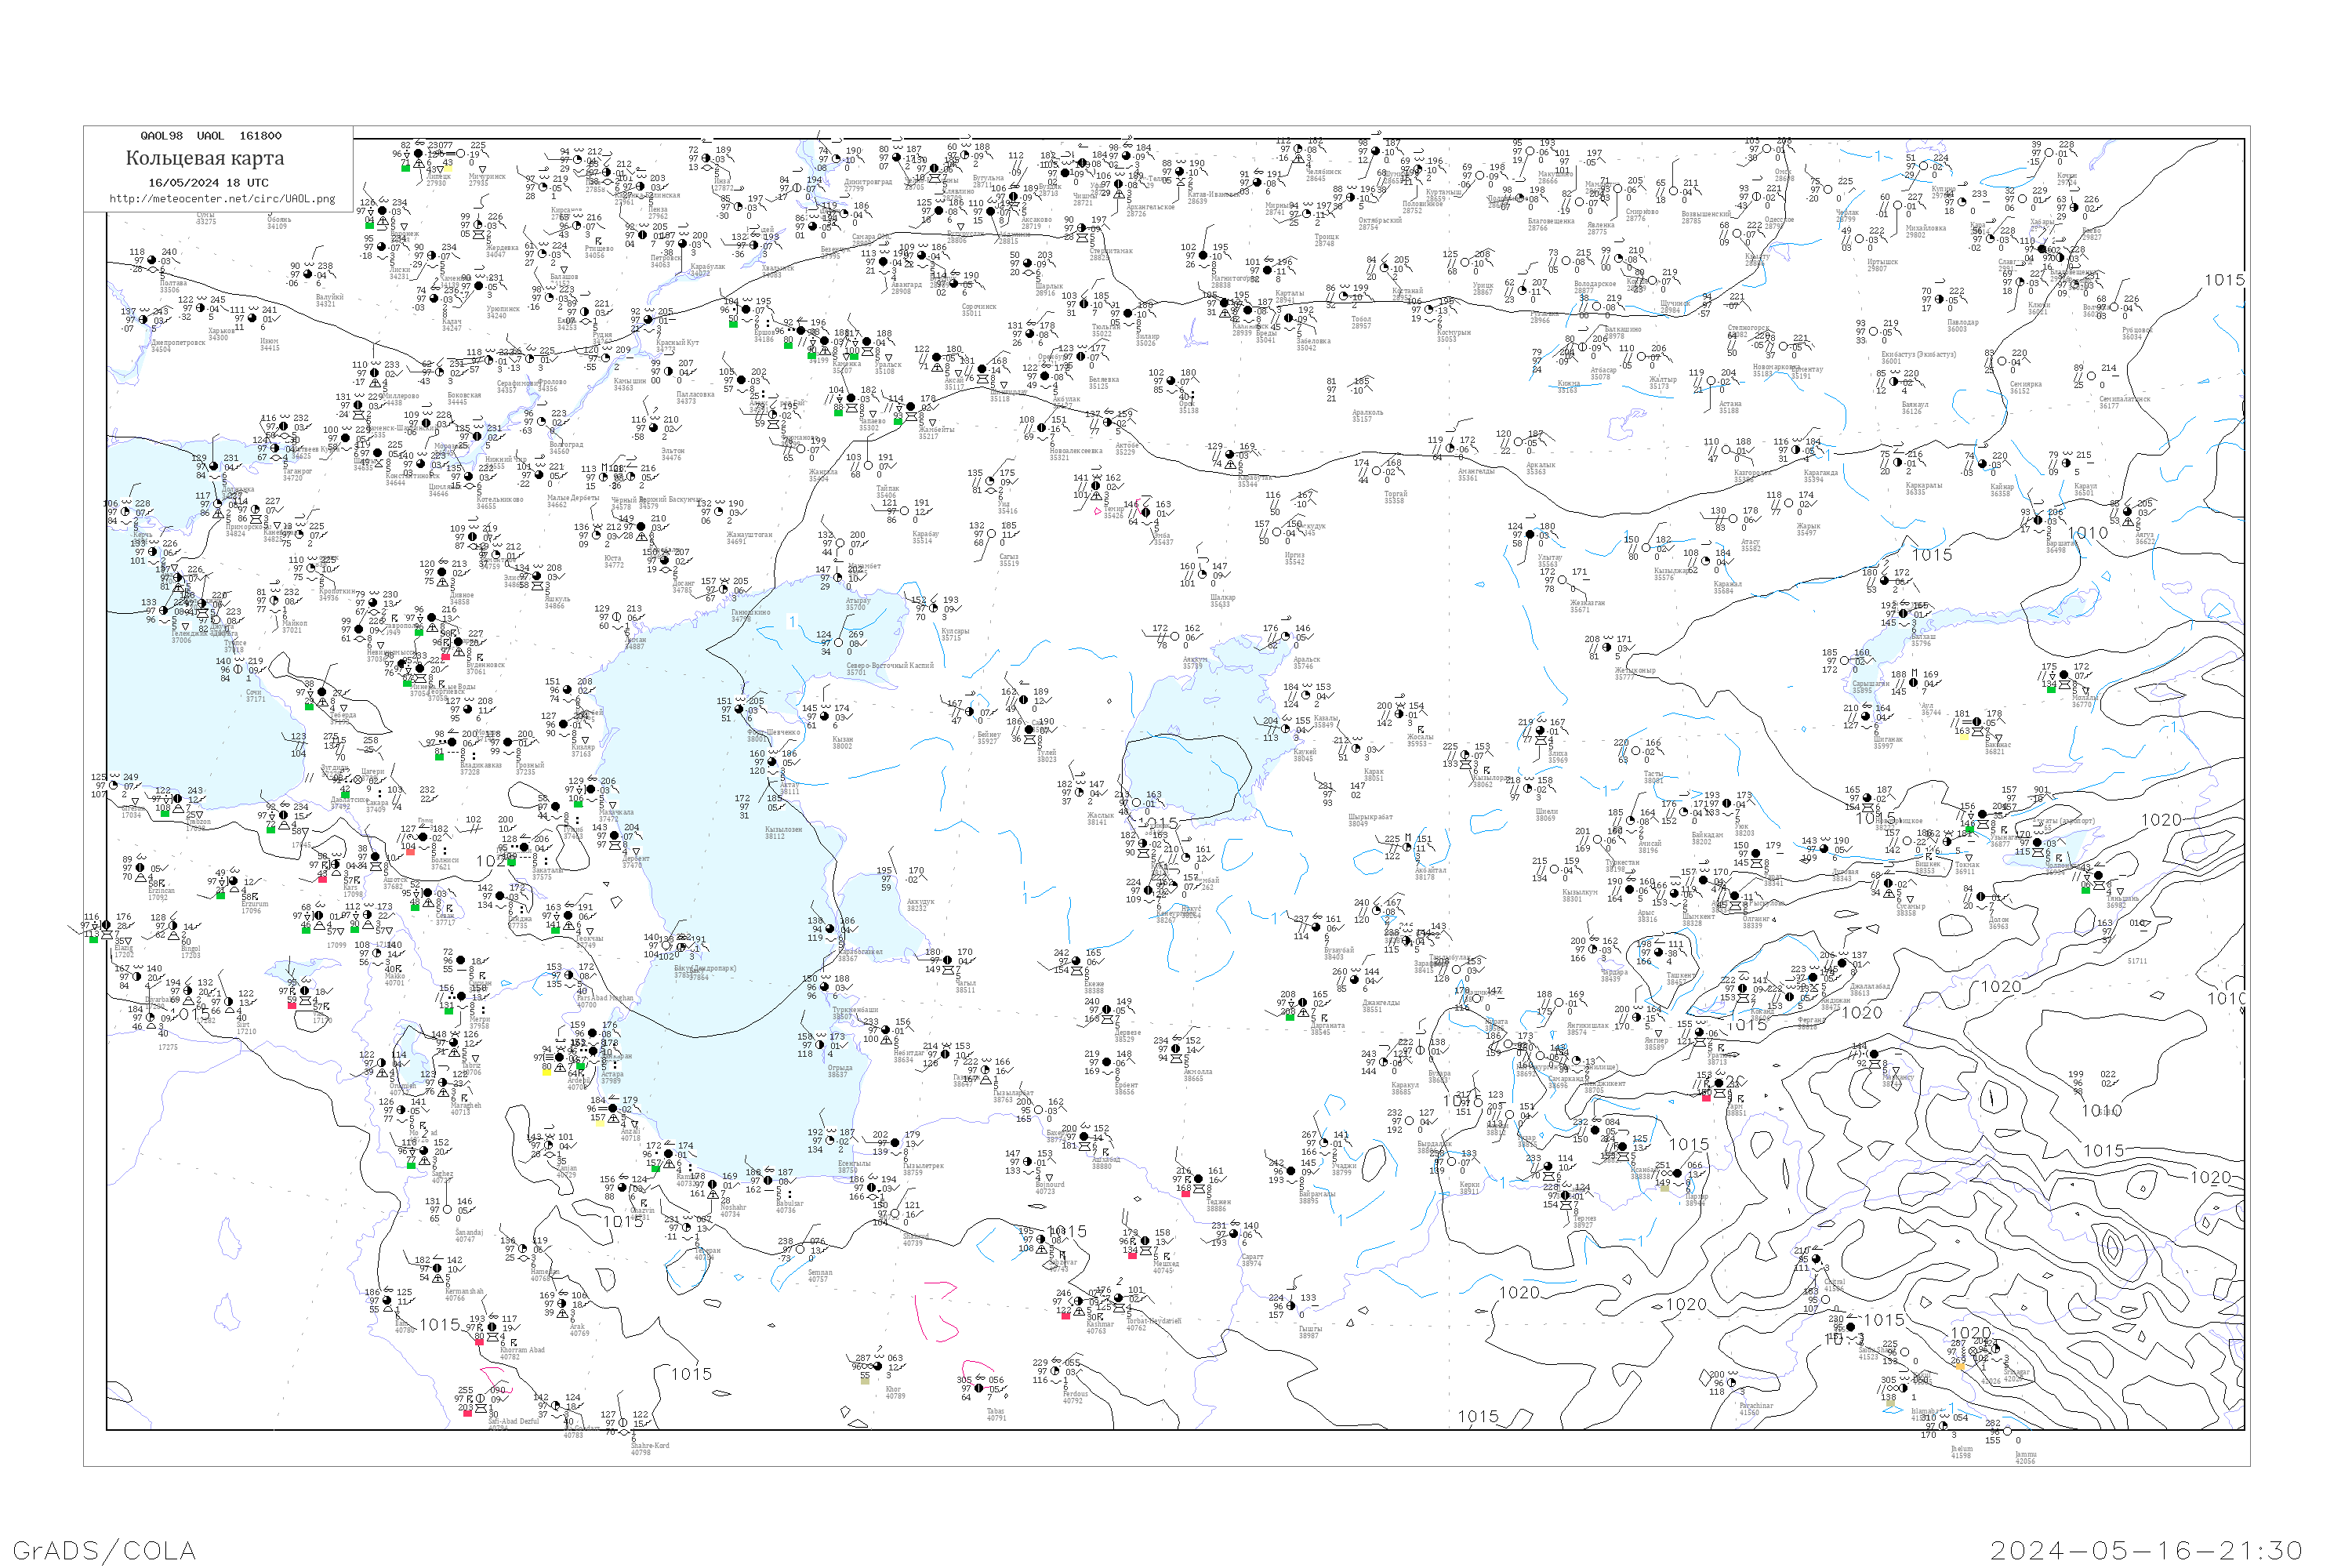Click the GrADS/COLA footer label
Viewport: 2352px width, 1568px height.
click(x=104, y=1551)
